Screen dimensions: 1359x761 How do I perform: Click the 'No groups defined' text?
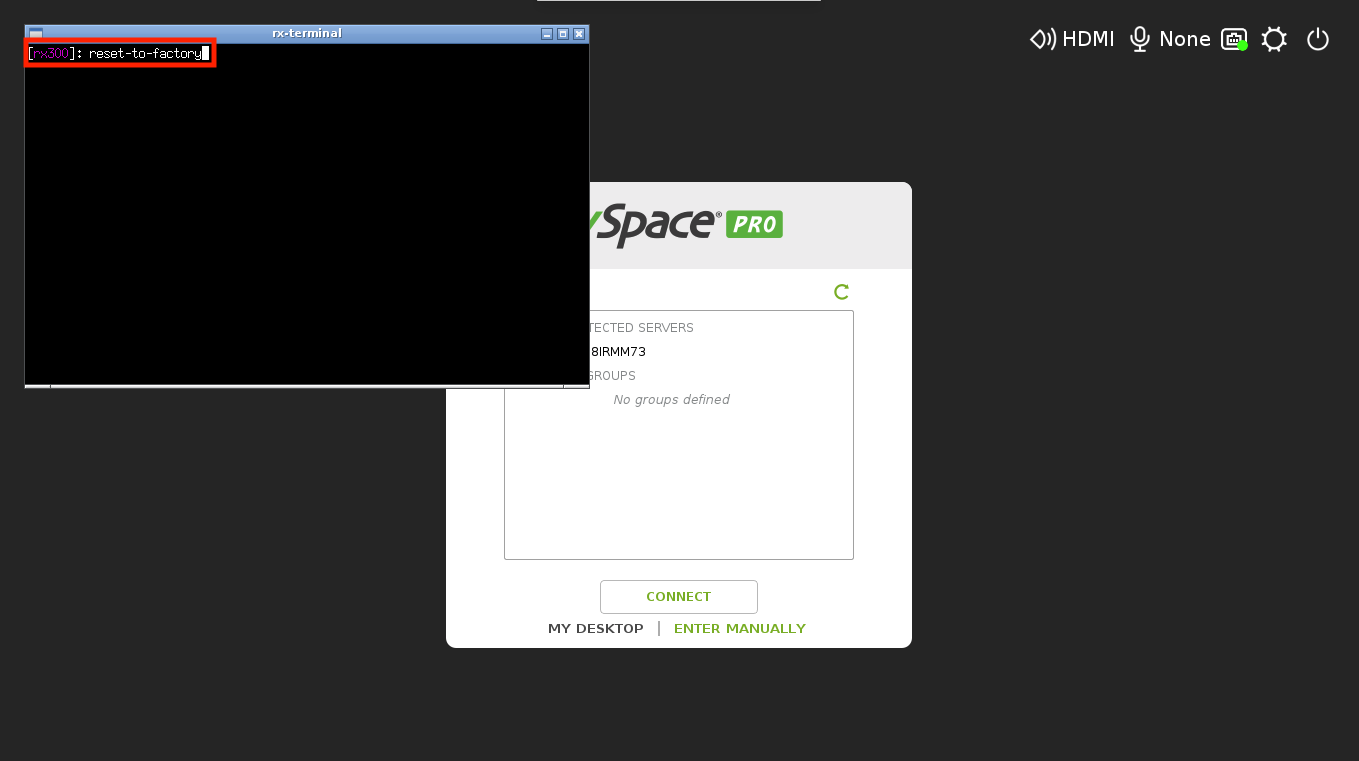(671, 400)
